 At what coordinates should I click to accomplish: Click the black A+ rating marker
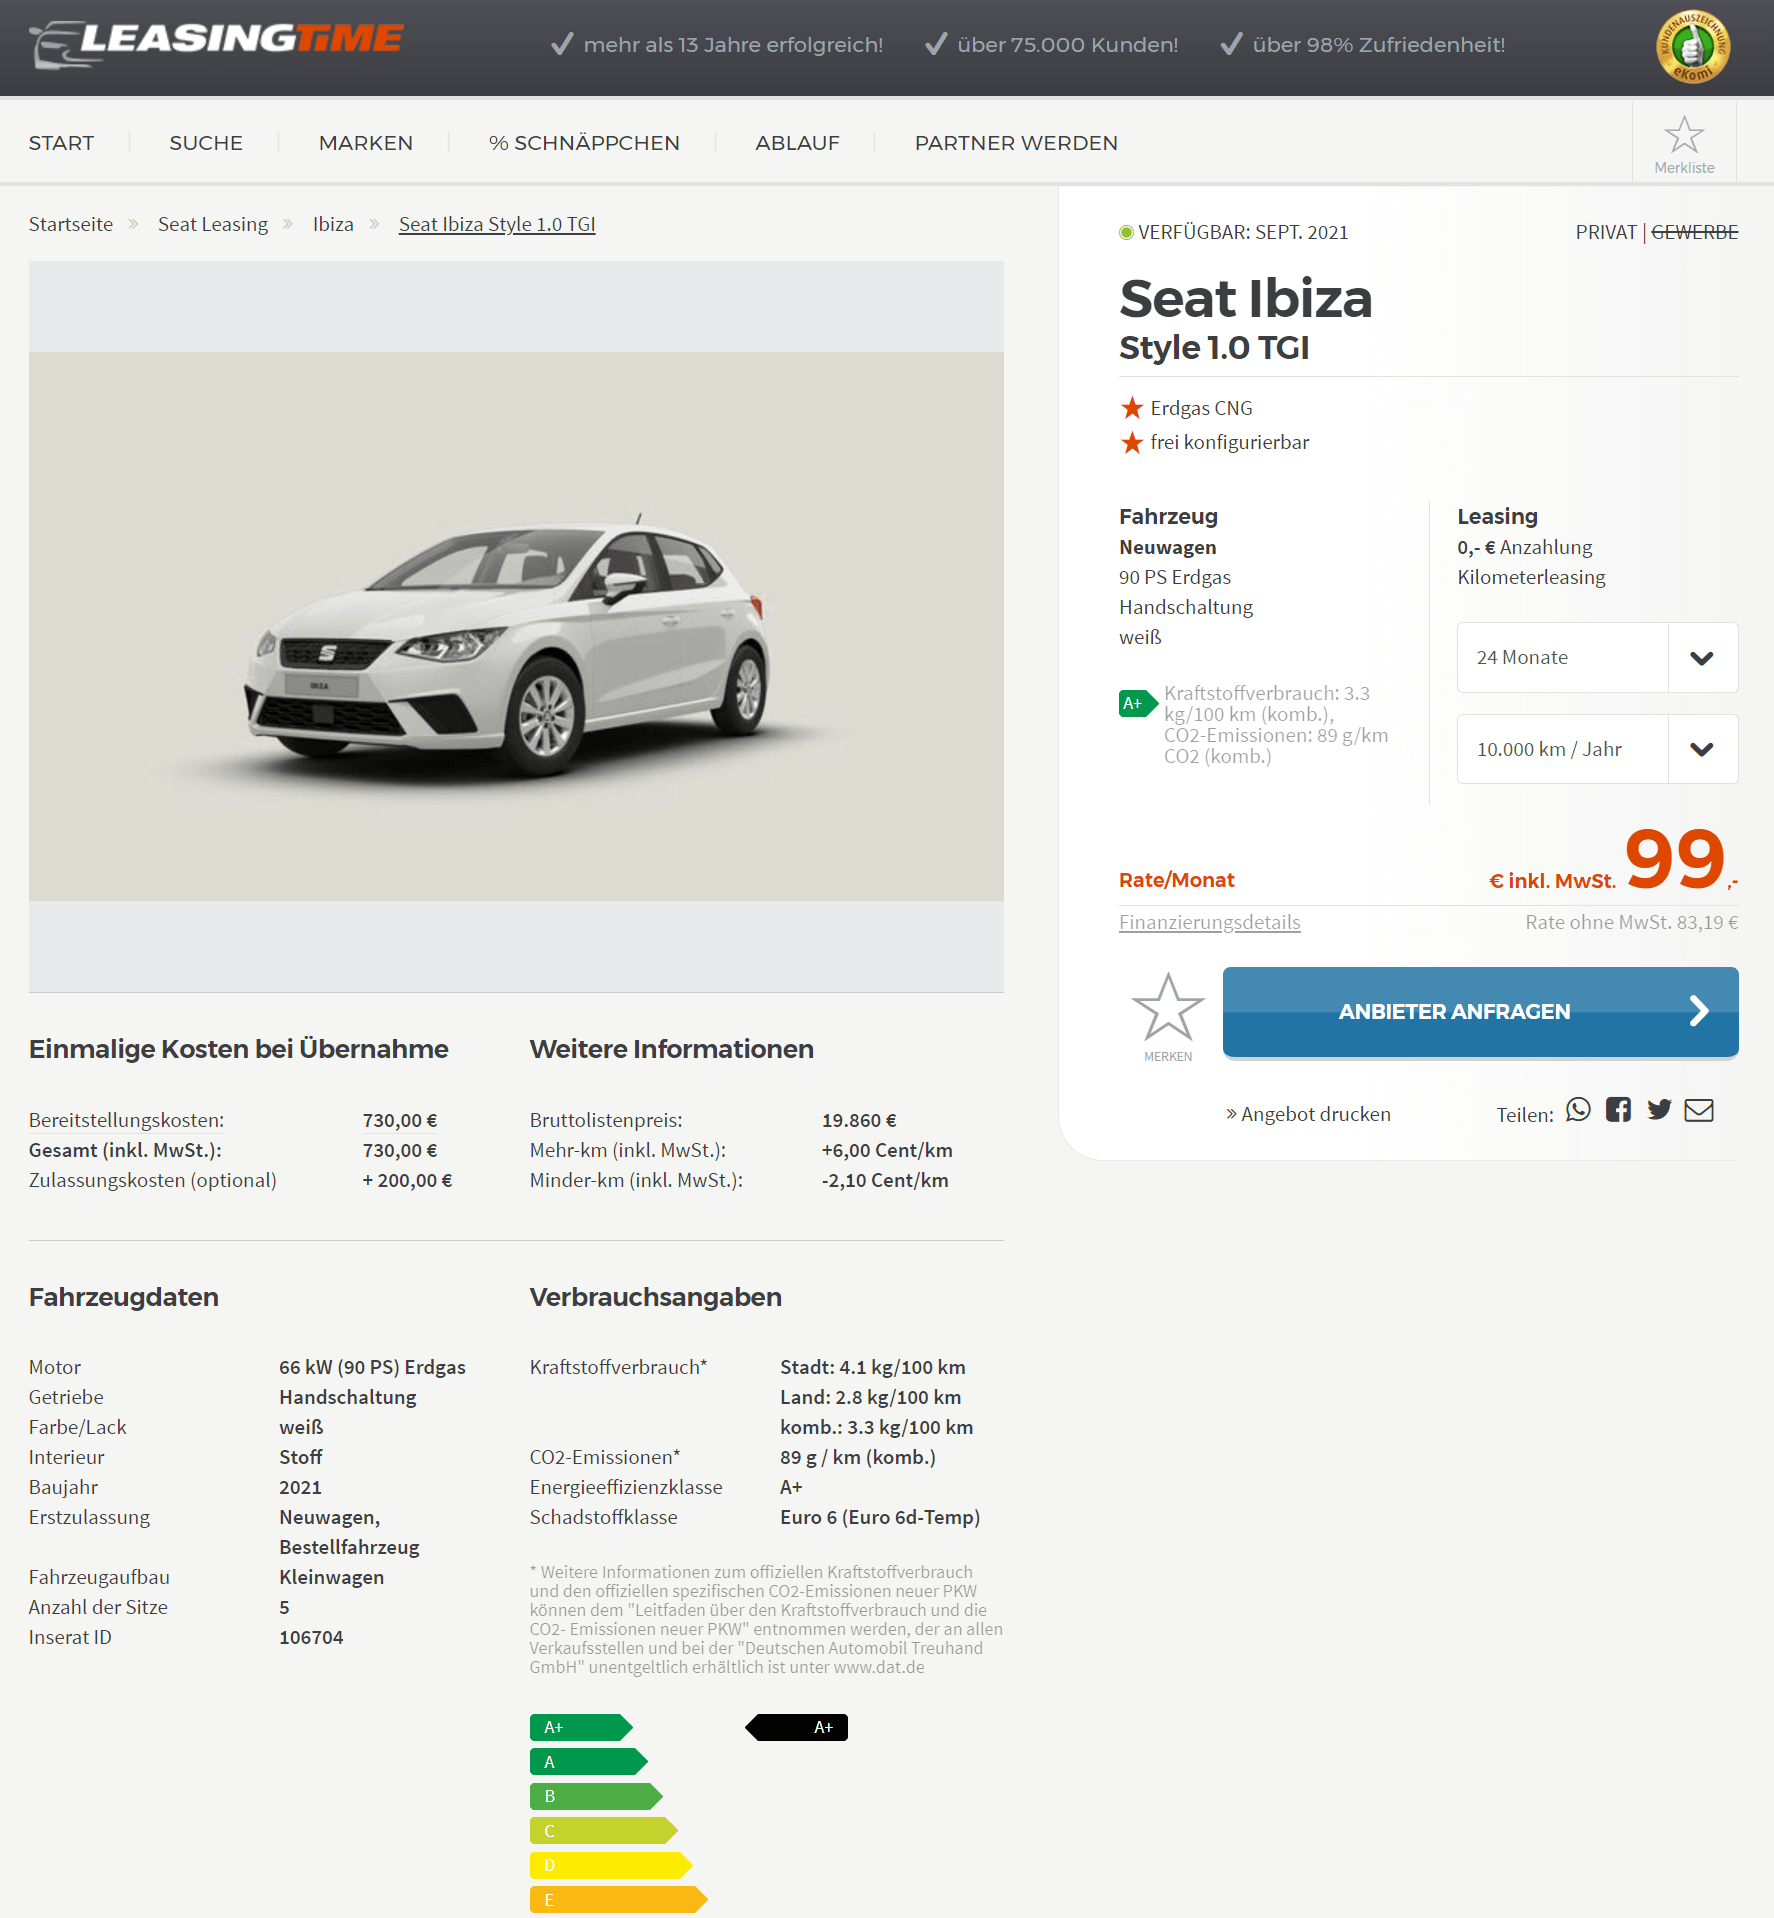[x=797, y=1727]
